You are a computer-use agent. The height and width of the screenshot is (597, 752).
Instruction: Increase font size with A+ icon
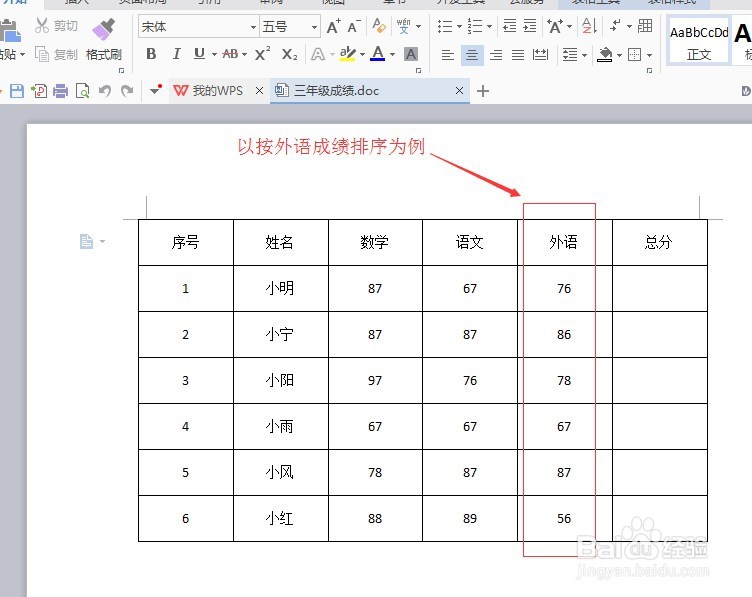tap(333, 26)
